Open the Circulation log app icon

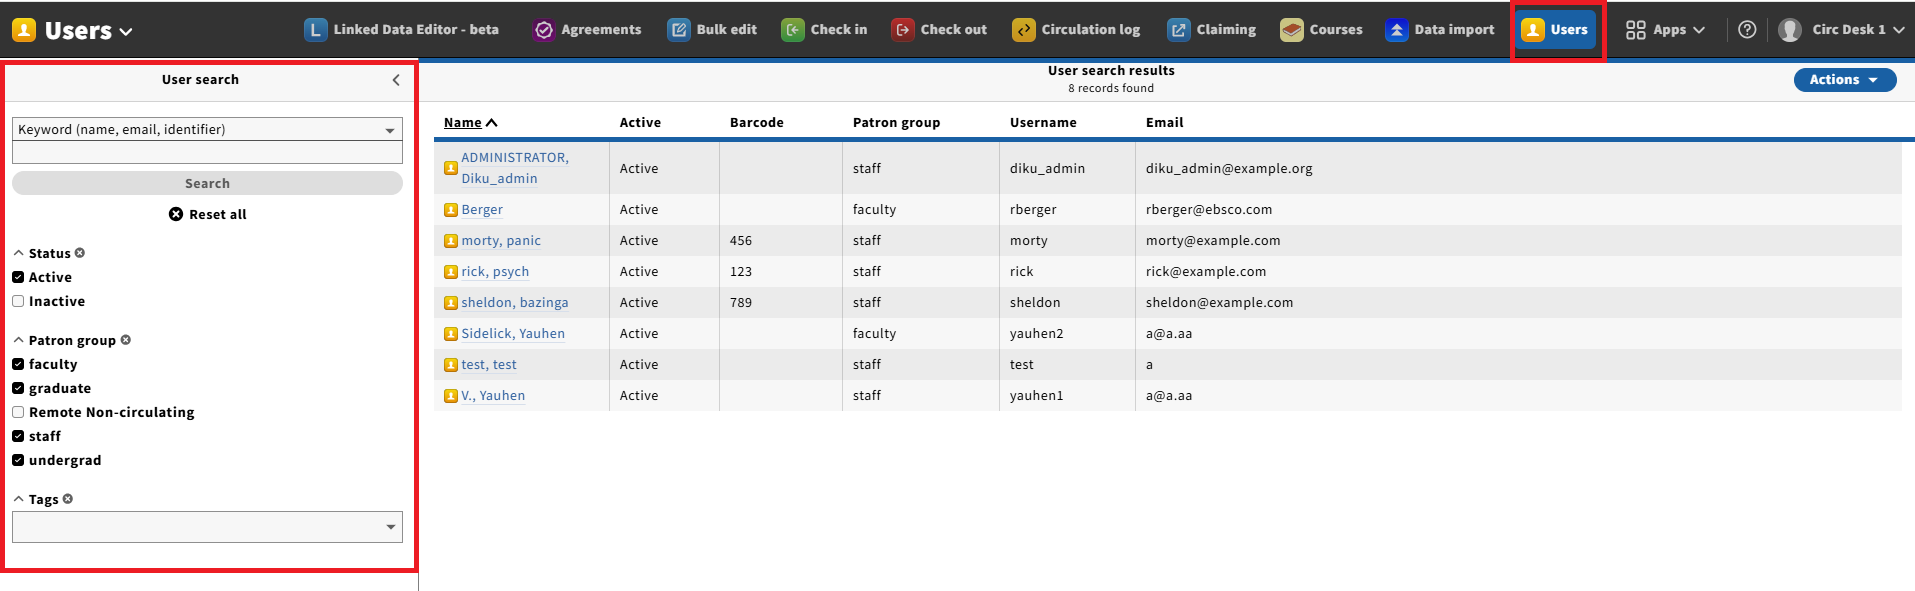coord(1023,30)
